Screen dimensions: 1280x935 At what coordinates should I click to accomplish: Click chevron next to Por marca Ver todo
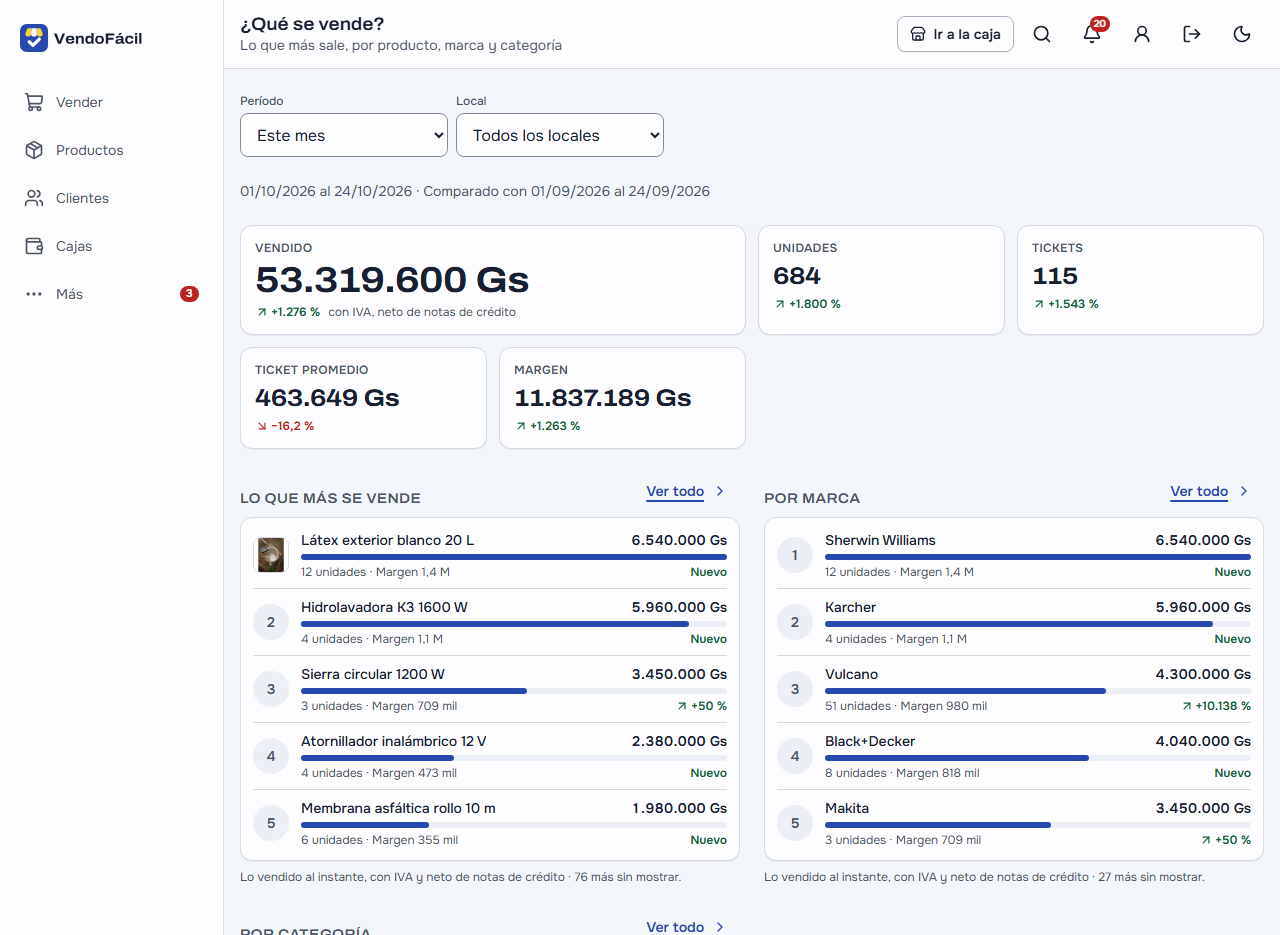1244,491
